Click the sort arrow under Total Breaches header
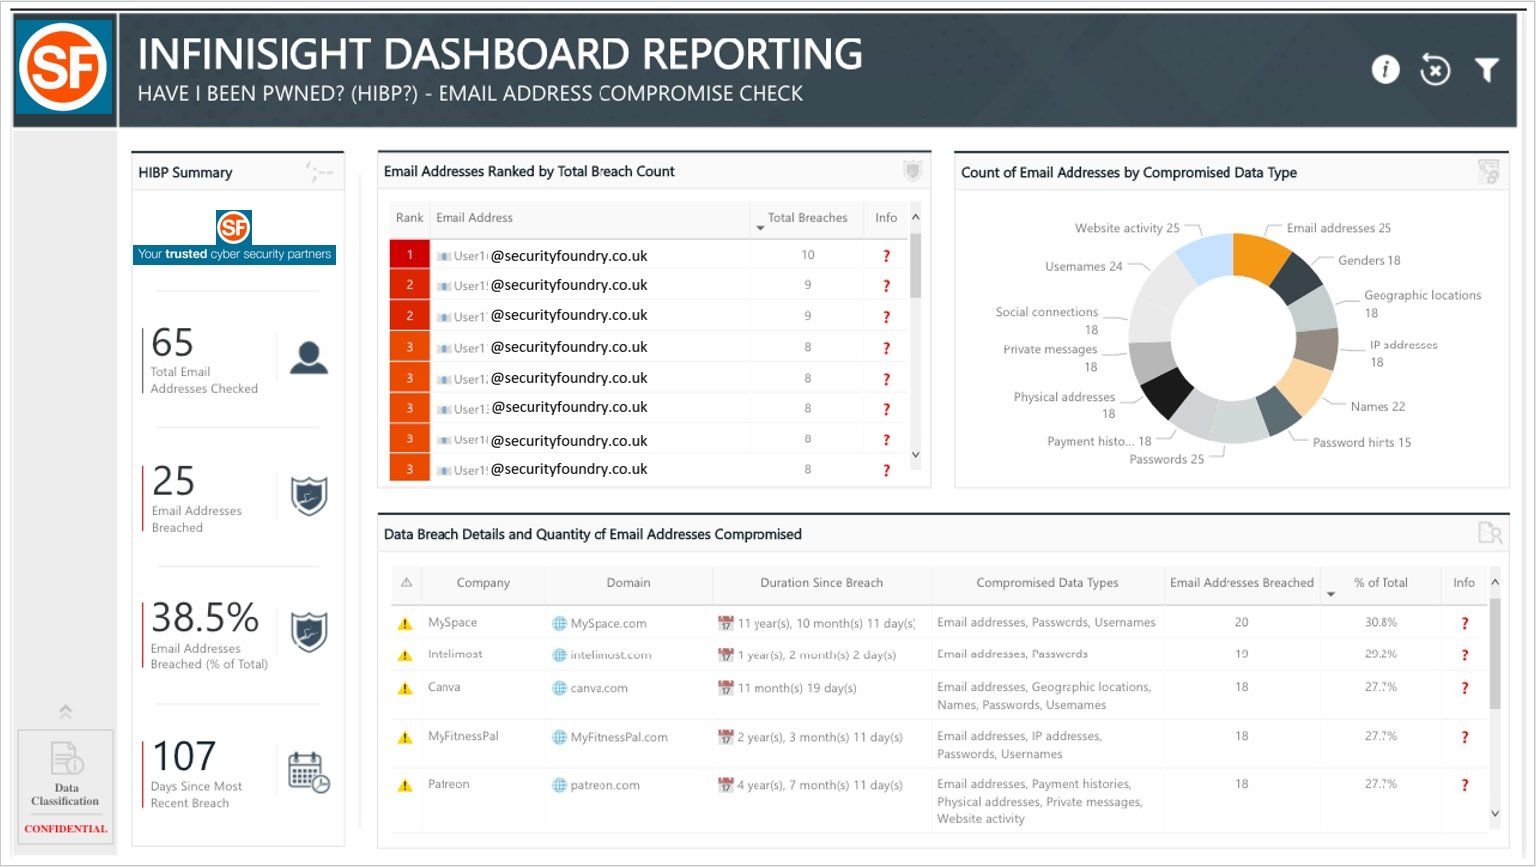The image size is (1536, 867). pos(760,228)
